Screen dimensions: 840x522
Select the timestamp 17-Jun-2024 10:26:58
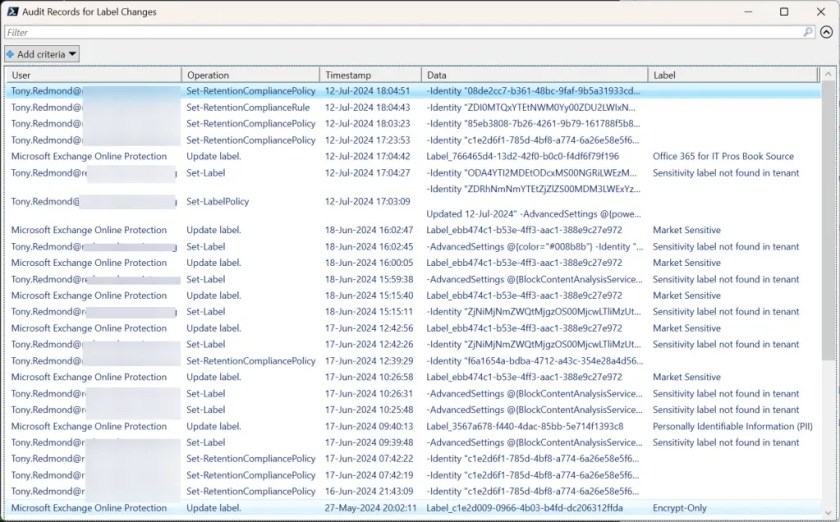[x=369, y=377]
